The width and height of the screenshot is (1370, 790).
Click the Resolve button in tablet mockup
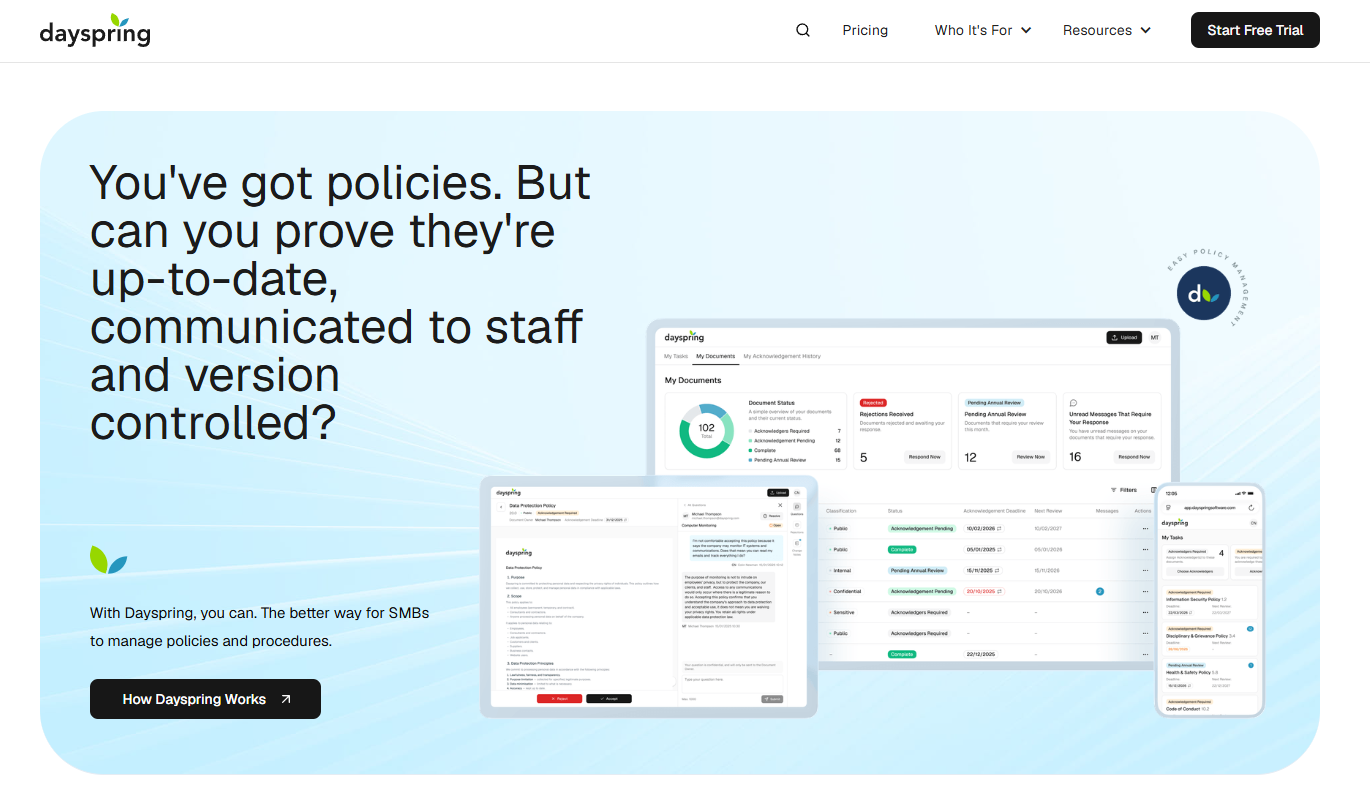(x=771, y=516)
